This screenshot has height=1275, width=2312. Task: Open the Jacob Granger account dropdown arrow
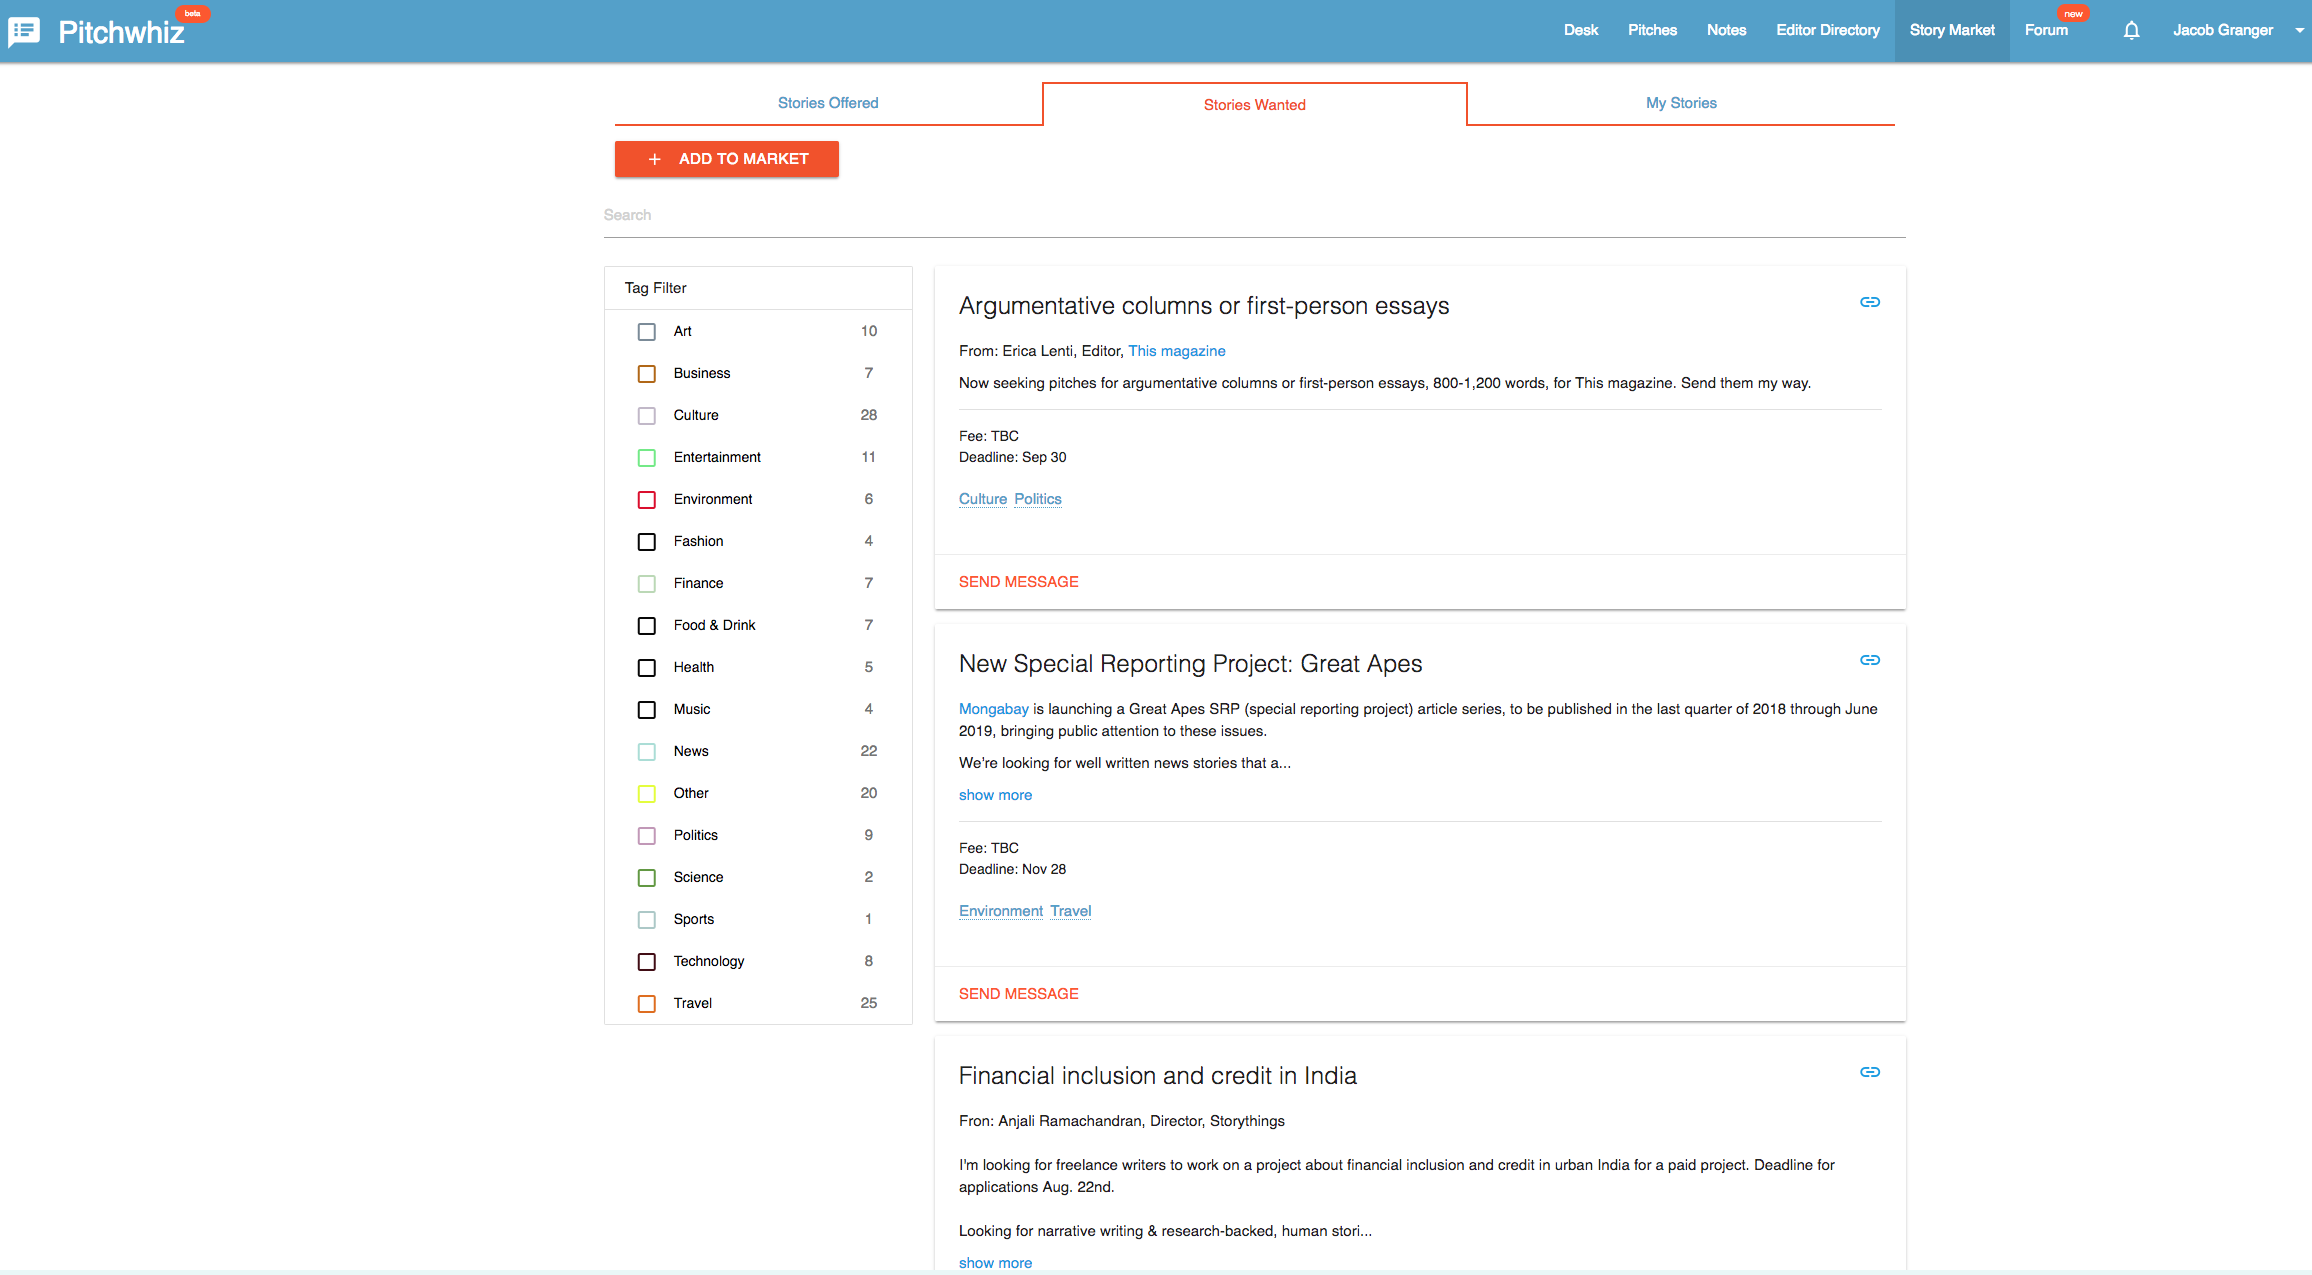(x=2299, y=30)
